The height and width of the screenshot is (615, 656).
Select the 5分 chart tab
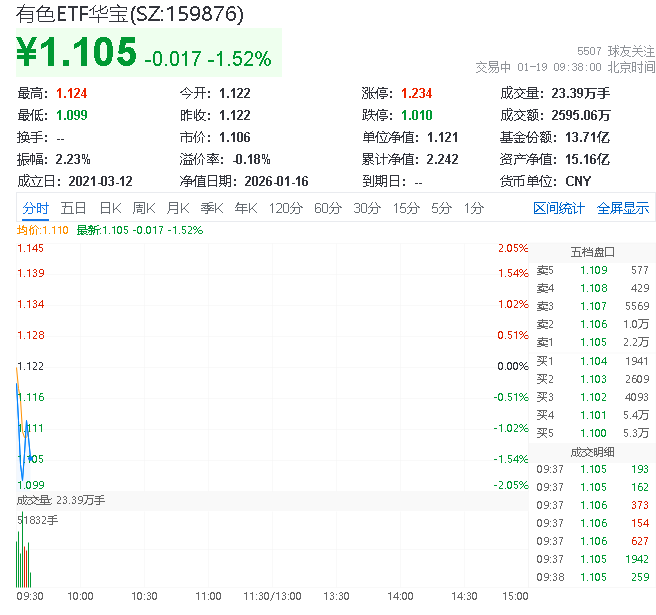point(441,208)
